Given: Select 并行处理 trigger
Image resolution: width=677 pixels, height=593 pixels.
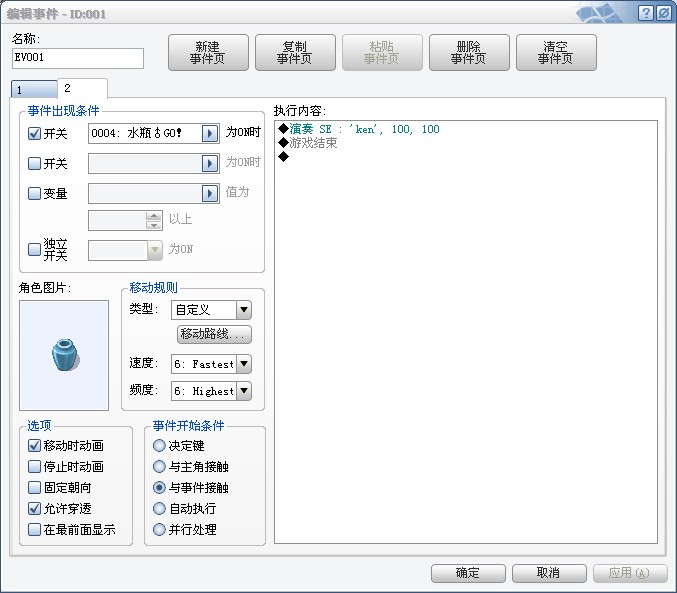Looking at the screenshot, I should coord(159,530).
